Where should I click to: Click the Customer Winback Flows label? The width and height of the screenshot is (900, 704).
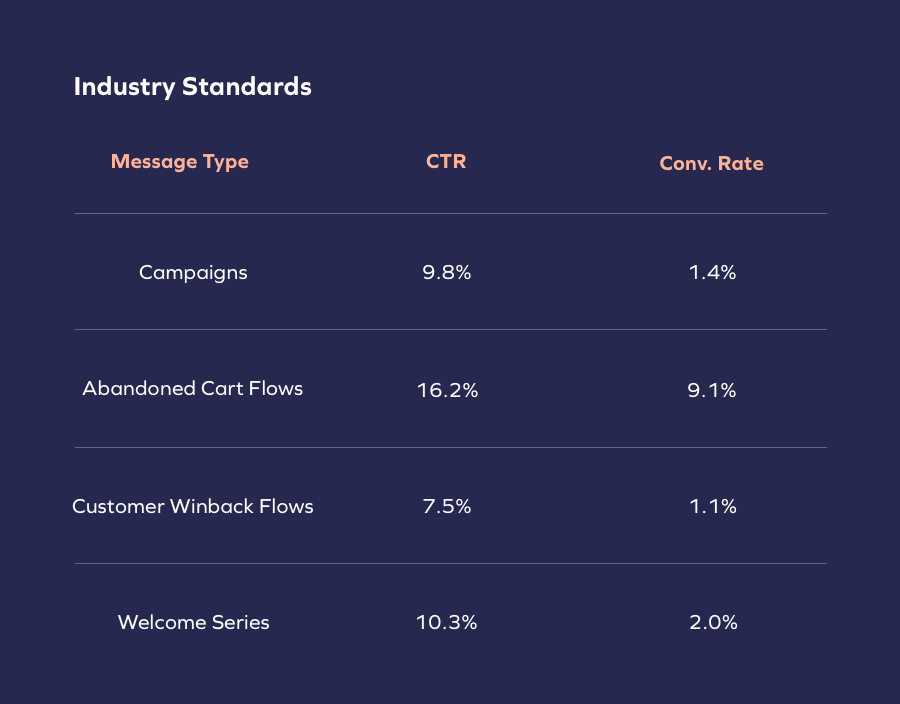193,506
